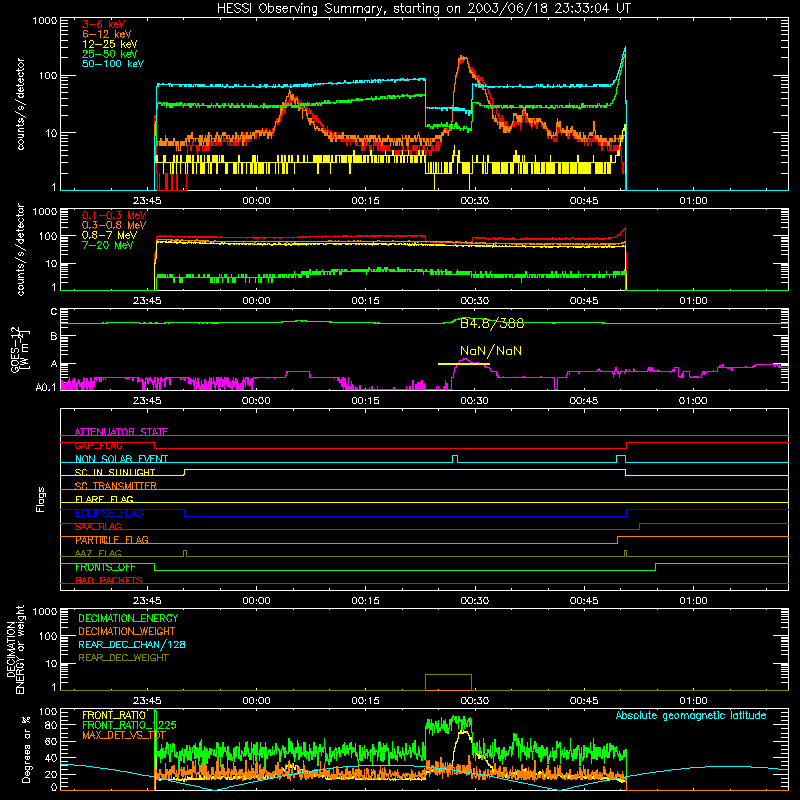Select the 6-12 keV legend label

click(x=106, y=34)
